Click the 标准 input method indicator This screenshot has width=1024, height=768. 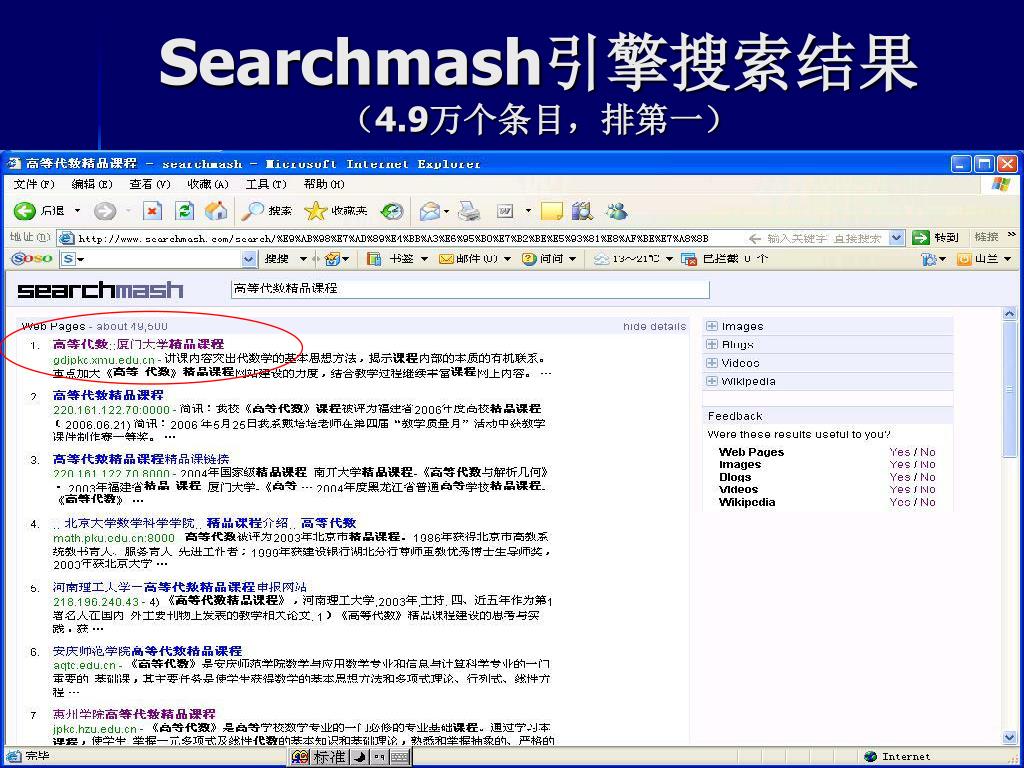pos(328,757)
